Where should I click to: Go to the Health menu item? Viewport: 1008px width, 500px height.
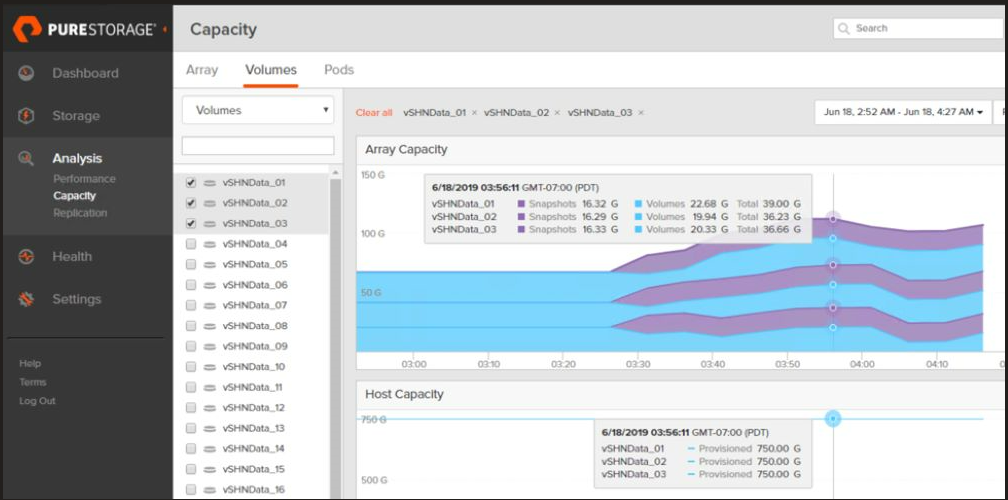point(72,256)
